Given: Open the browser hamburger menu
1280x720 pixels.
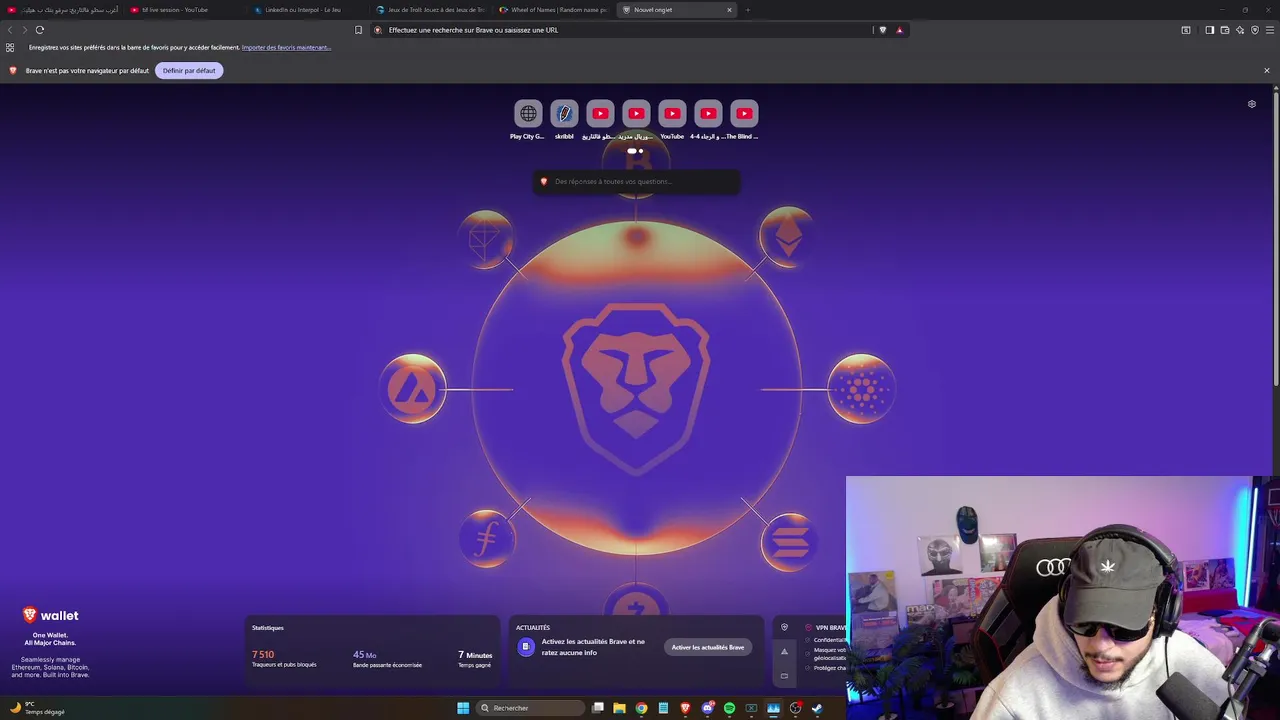Looking at the screenshot, I should click(1270, 30).
